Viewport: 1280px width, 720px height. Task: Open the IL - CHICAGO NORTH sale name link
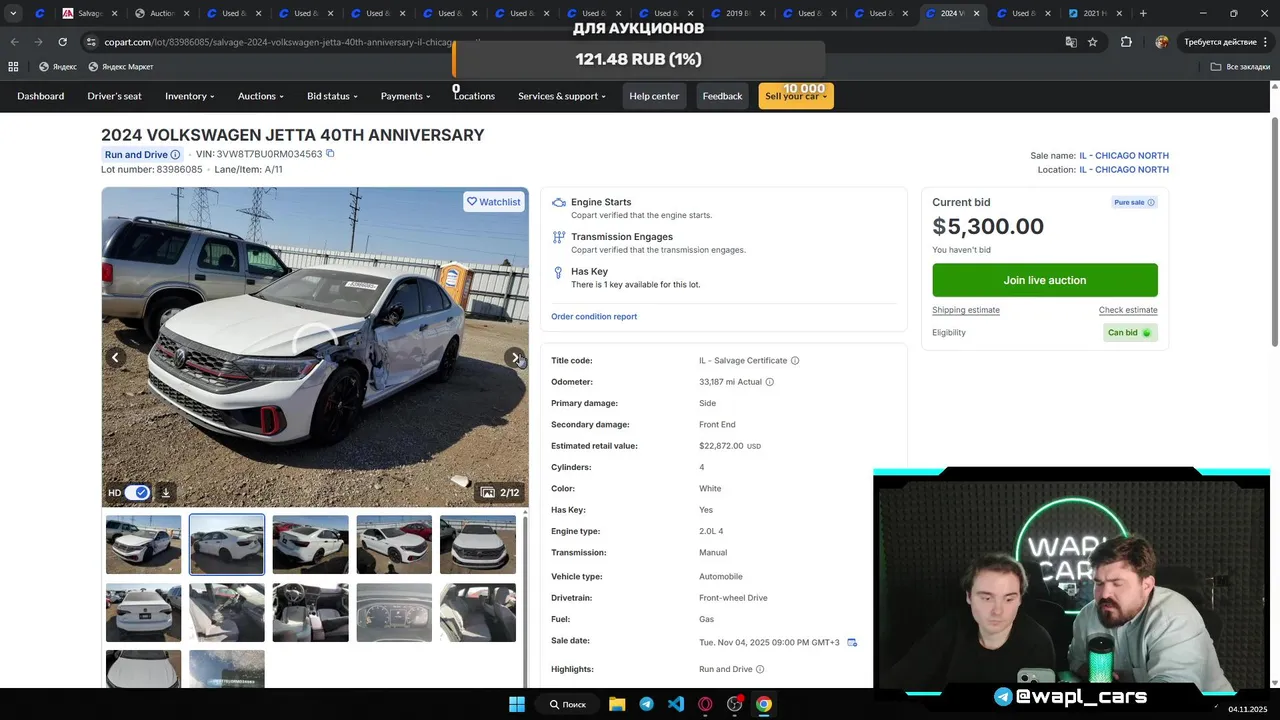click(x=1124, y=156)
